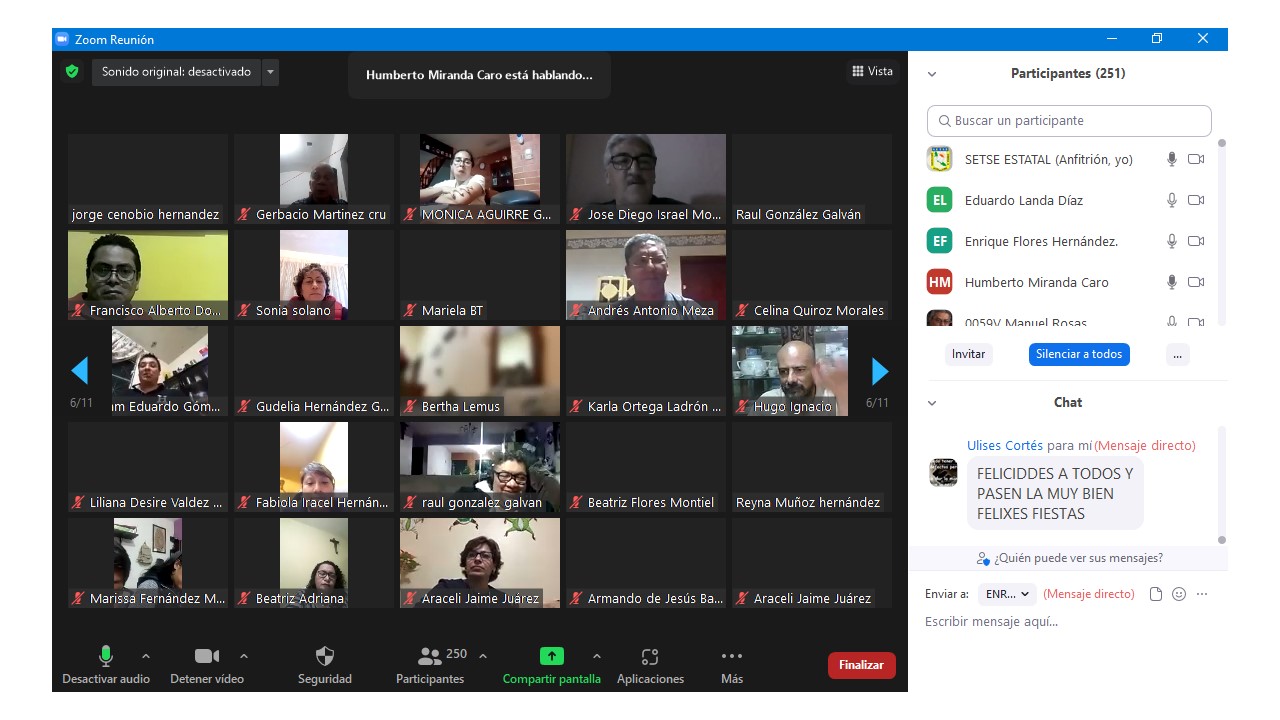Attach file icon in chat
The height and width of the screenshot is (720, 1280).
1156,594
